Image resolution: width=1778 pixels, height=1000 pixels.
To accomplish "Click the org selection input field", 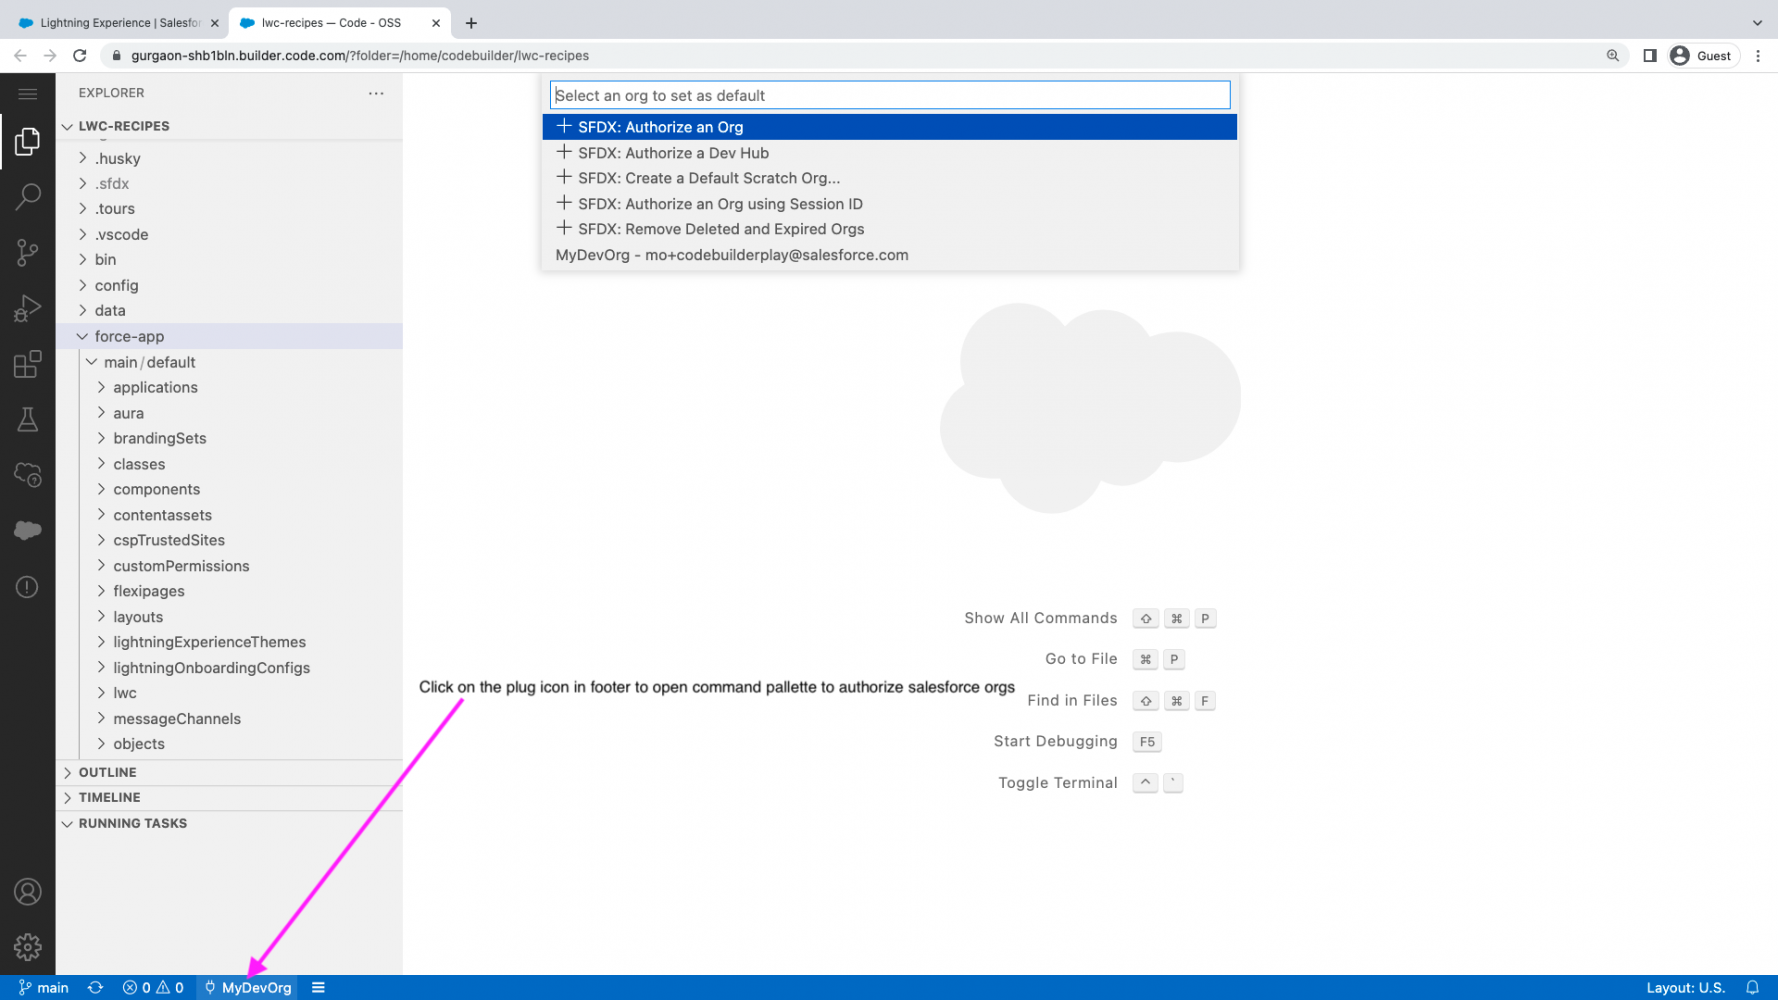I will pos(890,95).
